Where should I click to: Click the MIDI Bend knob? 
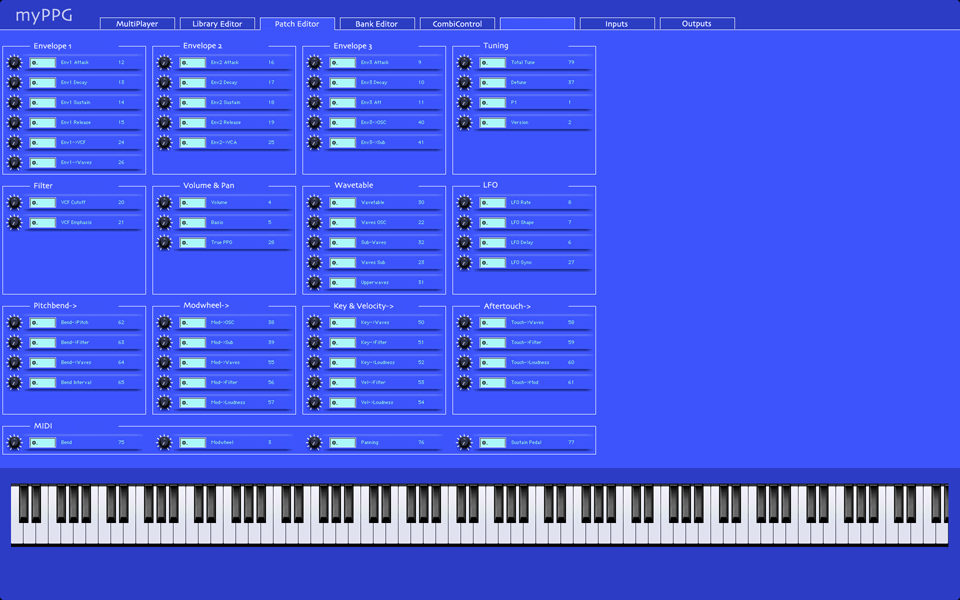click(x=14, y=443)
